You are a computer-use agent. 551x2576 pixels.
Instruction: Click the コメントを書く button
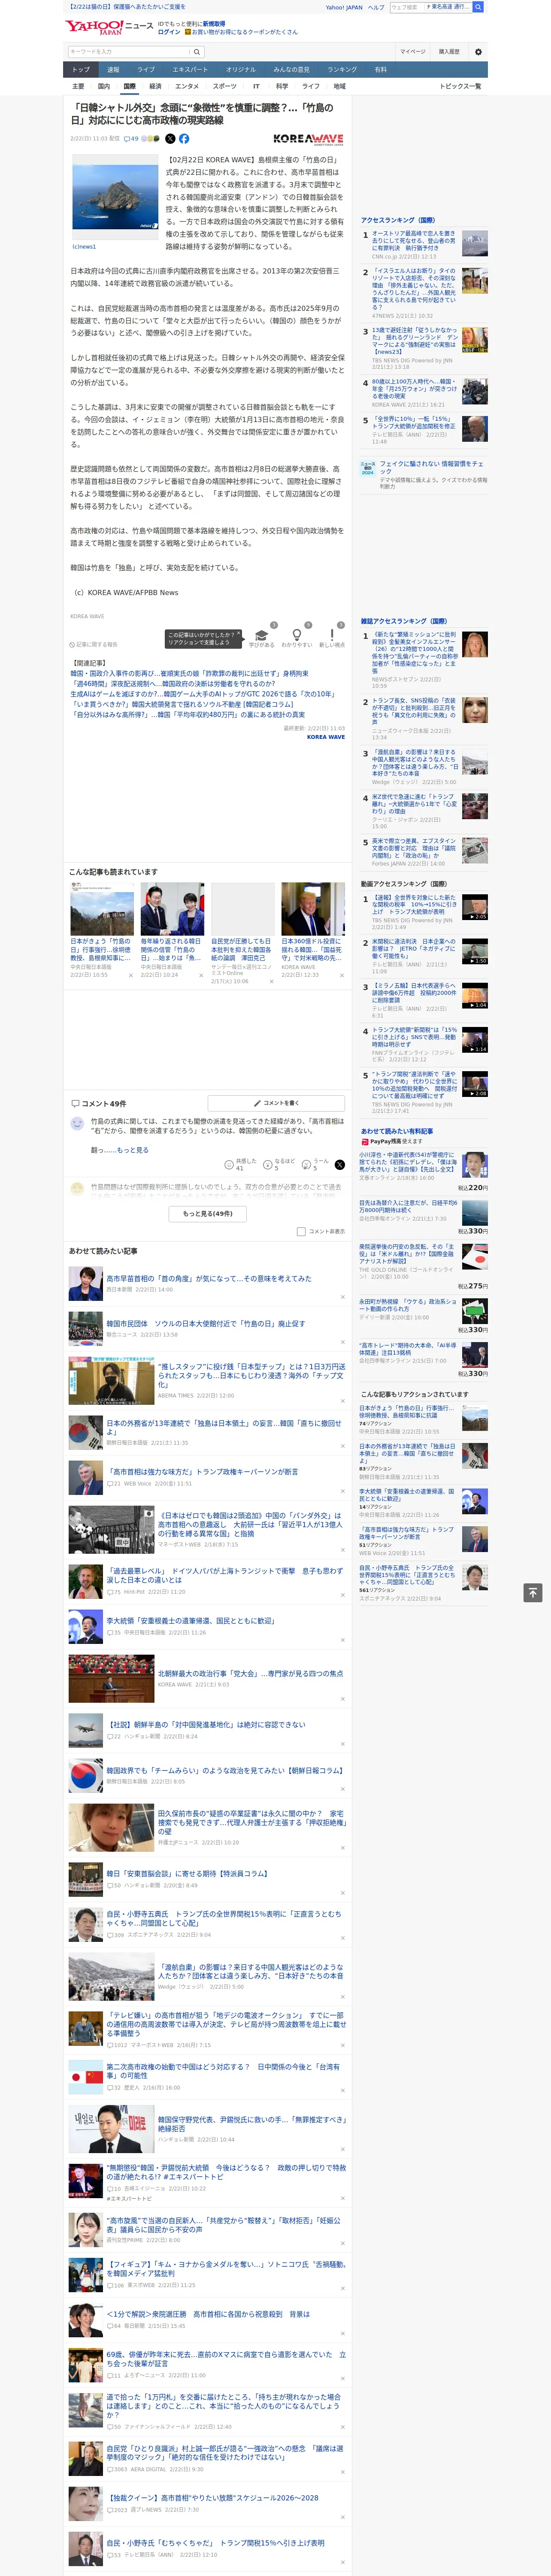tap(276, 1102)
